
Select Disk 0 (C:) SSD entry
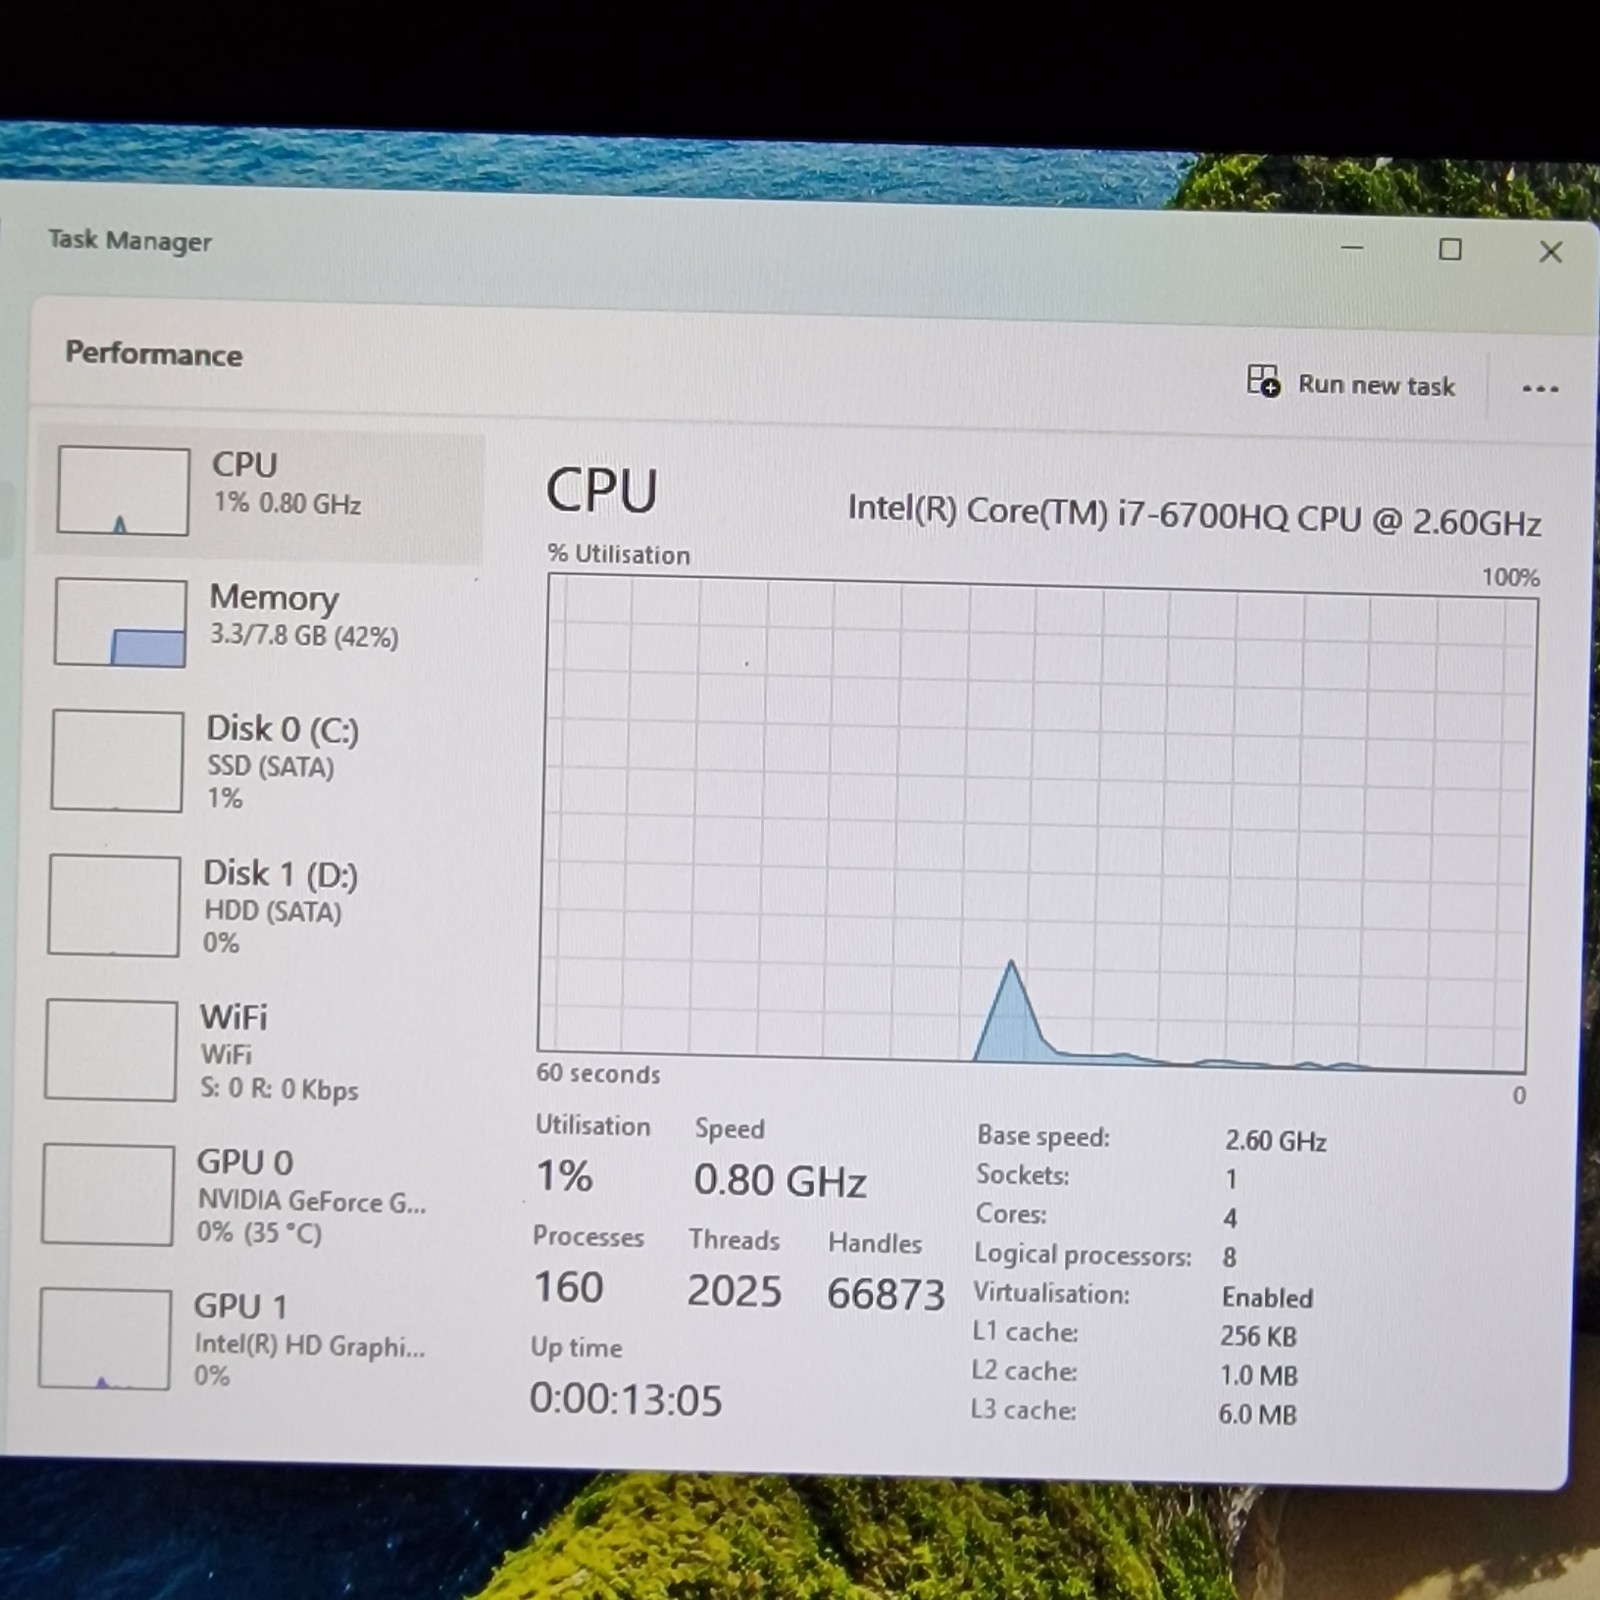click(x=256, y=761)
